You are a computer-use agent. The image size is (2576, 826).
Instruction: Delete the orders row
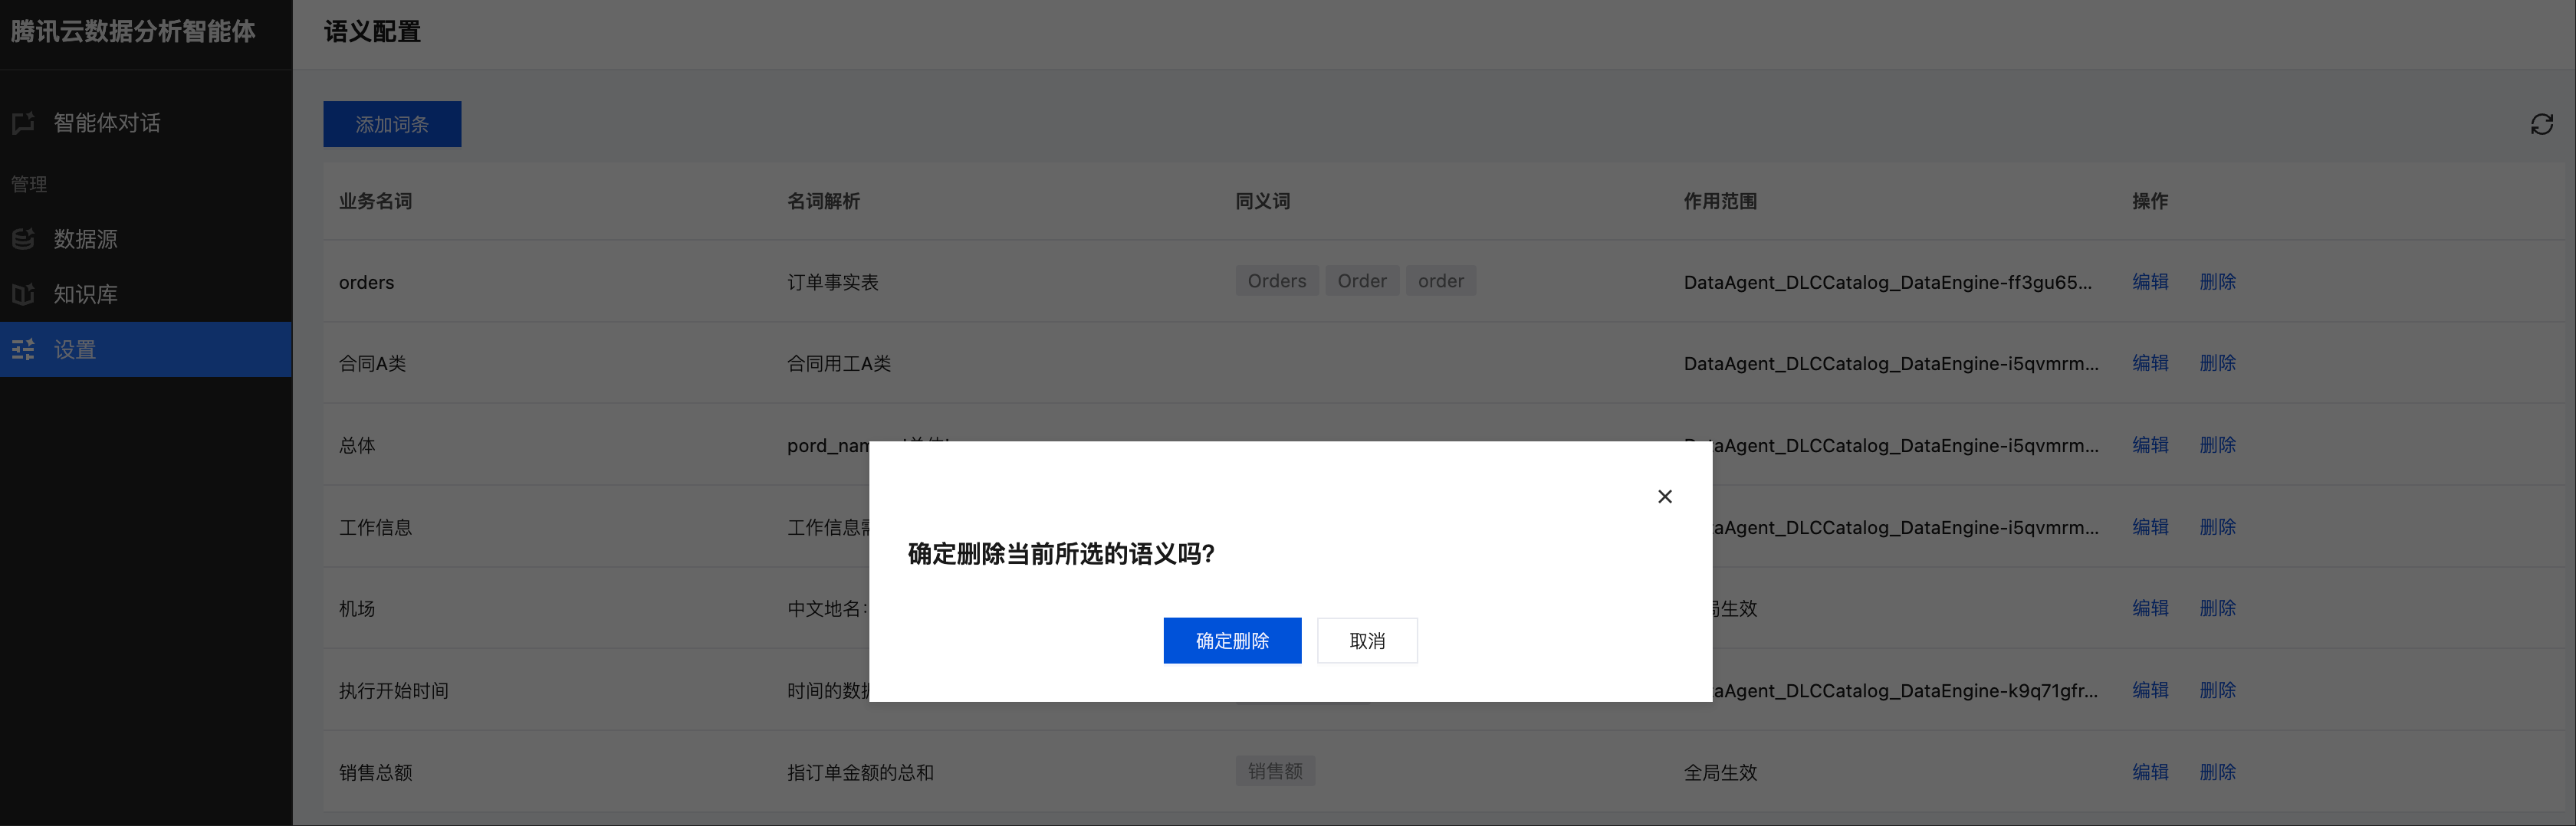pyautogui.click(x=2217, y=282)
